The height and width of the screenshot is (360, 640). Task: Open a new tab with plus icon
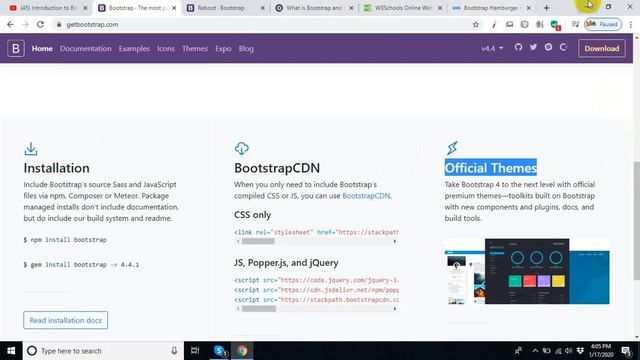547,8
